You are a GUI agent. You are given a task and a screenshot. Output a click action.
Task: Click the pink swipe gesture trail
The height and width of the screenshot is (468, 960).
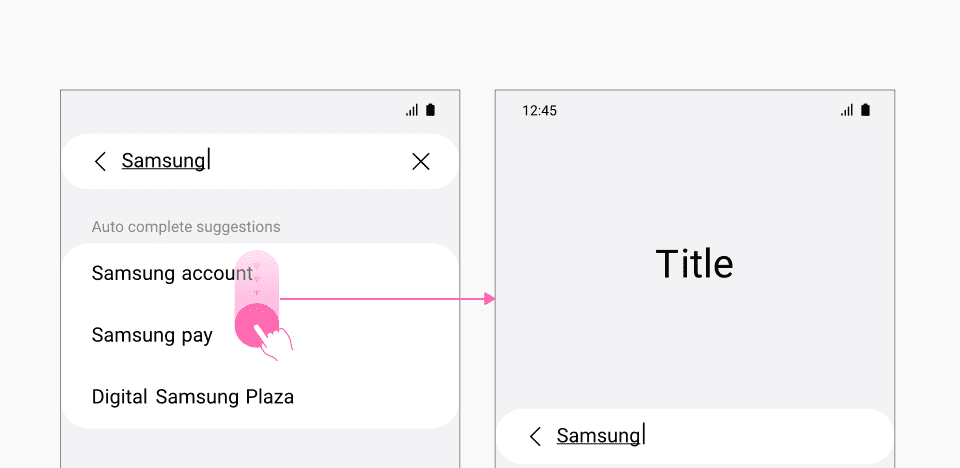tap(257, 279)
